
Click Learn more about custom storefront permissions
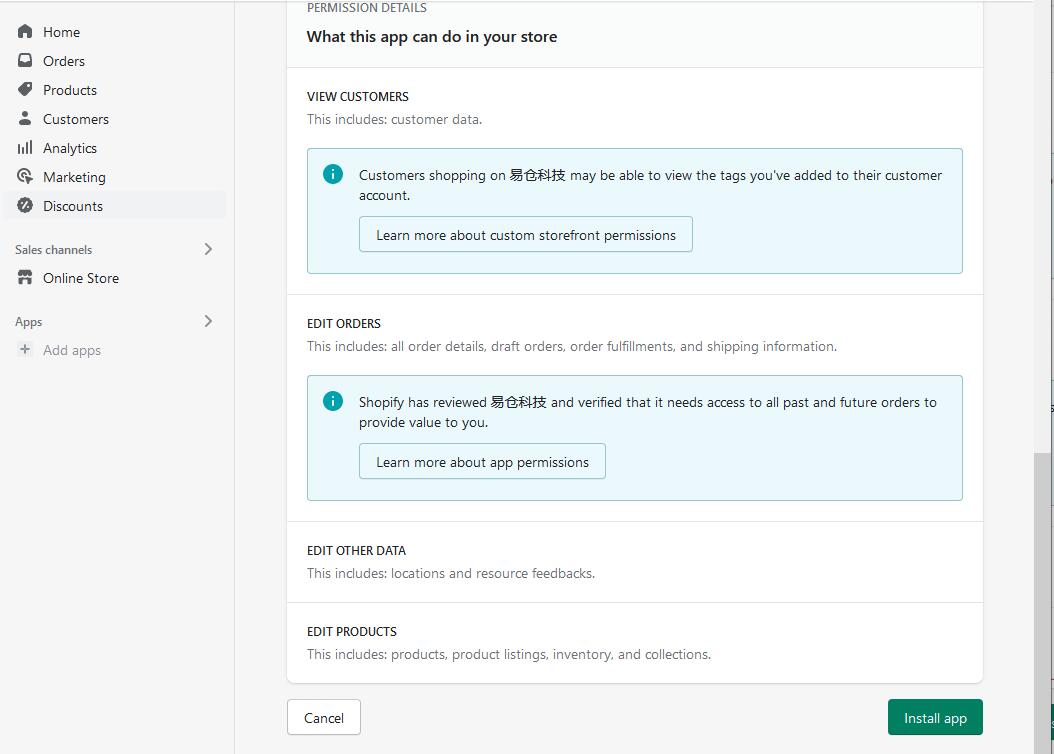pyautogui.click(x=526, y=235)
